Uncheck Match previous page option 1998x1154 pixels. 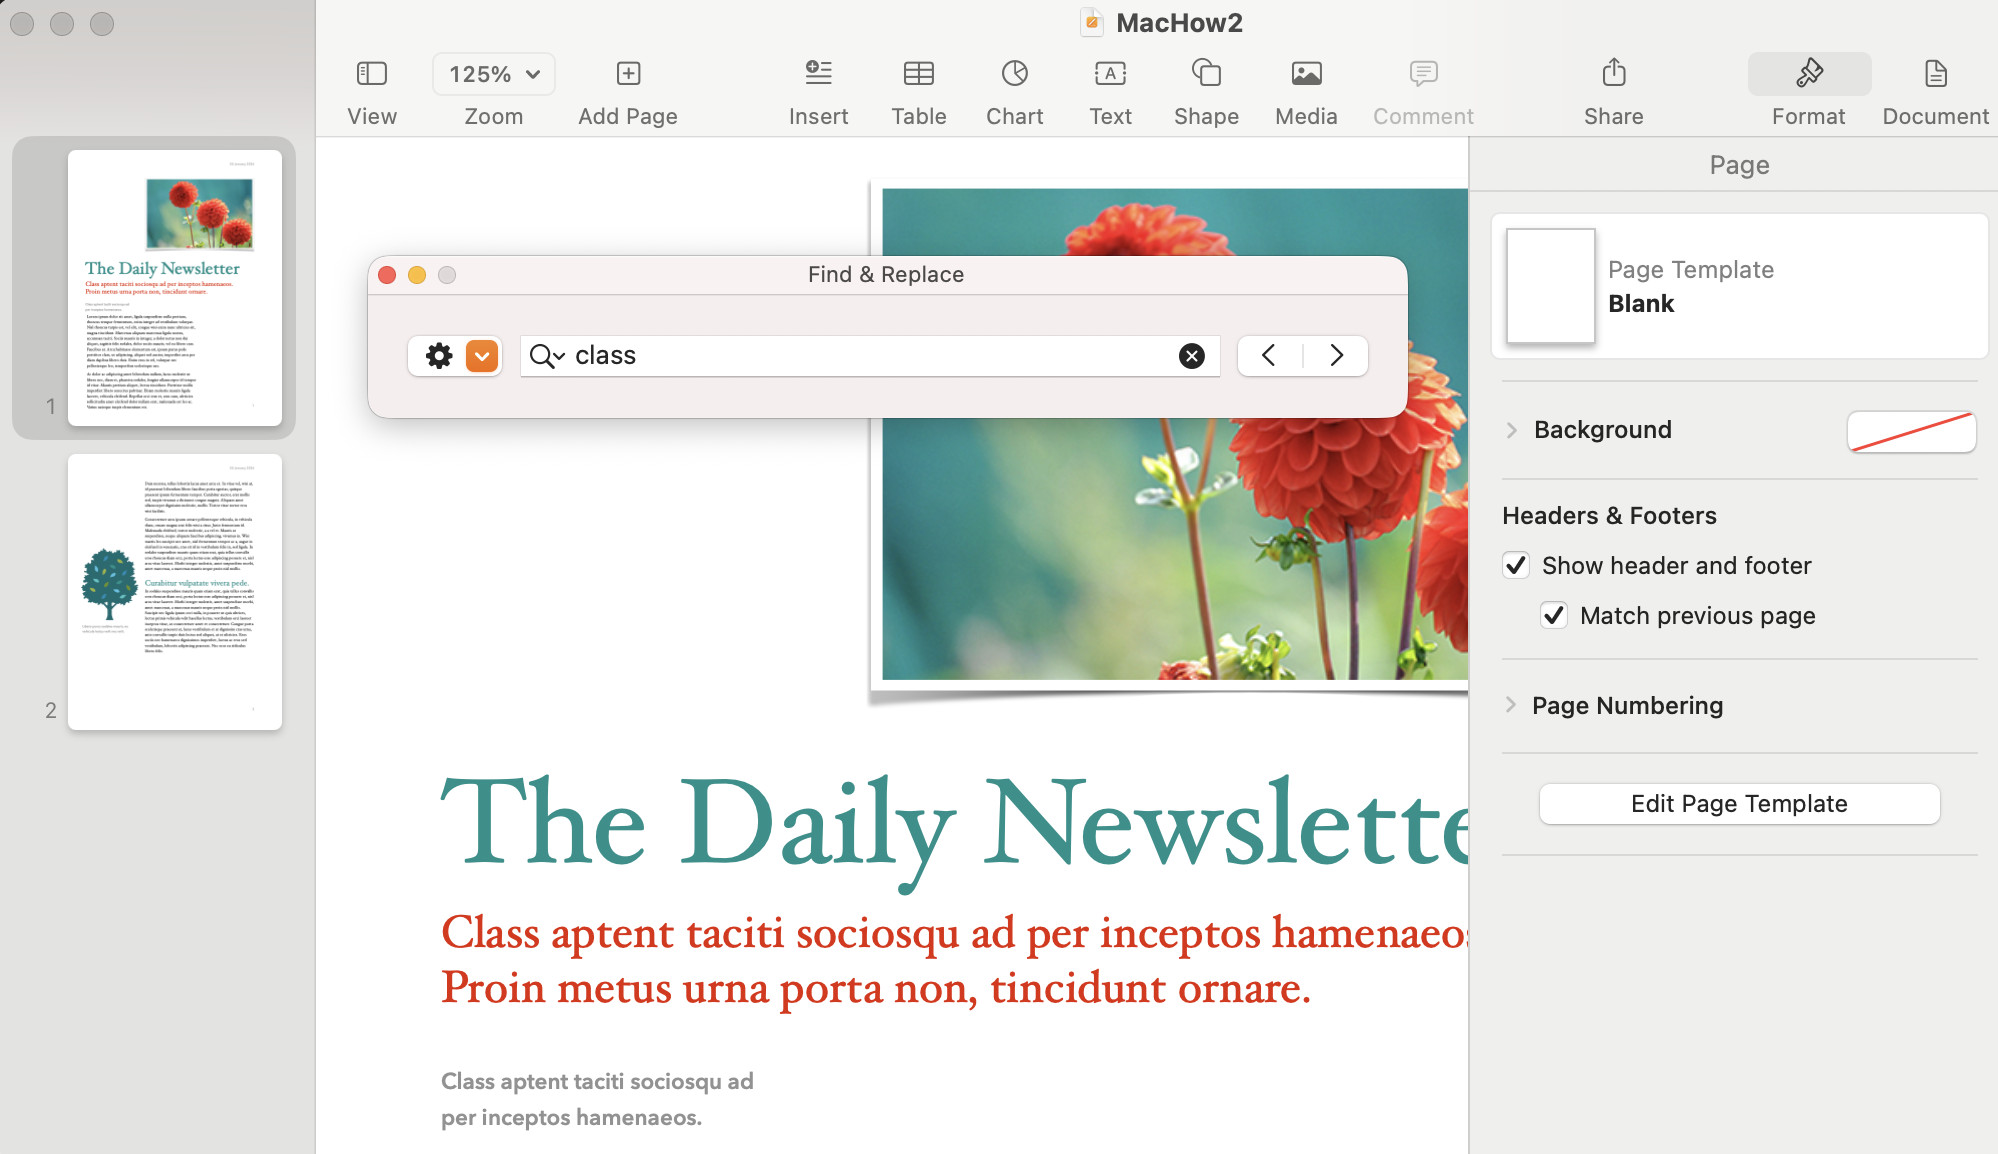(x=1554, y=615)
